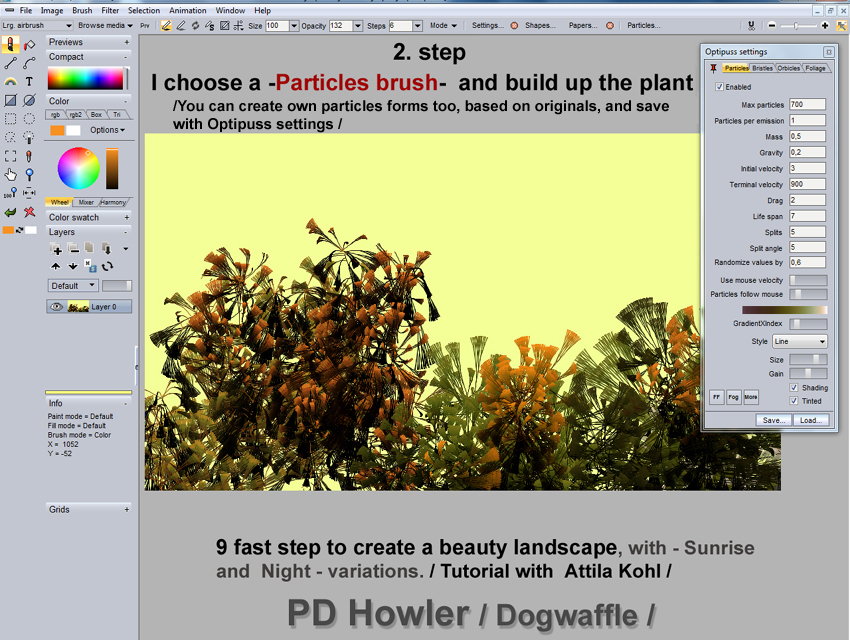Click the Max particles input field
This screenshot has height=640, width=850.
[x=807, y=104]
